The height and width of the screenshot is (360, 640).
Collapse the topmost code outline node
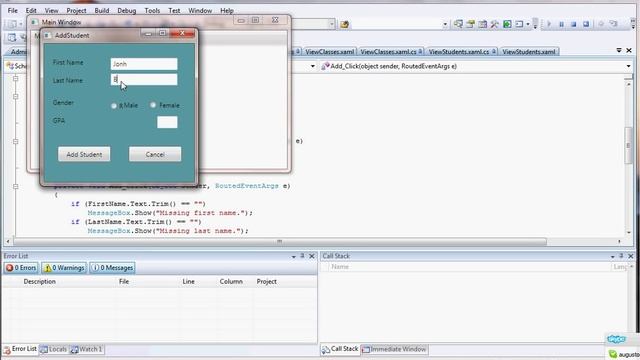(x=16, y=78)
